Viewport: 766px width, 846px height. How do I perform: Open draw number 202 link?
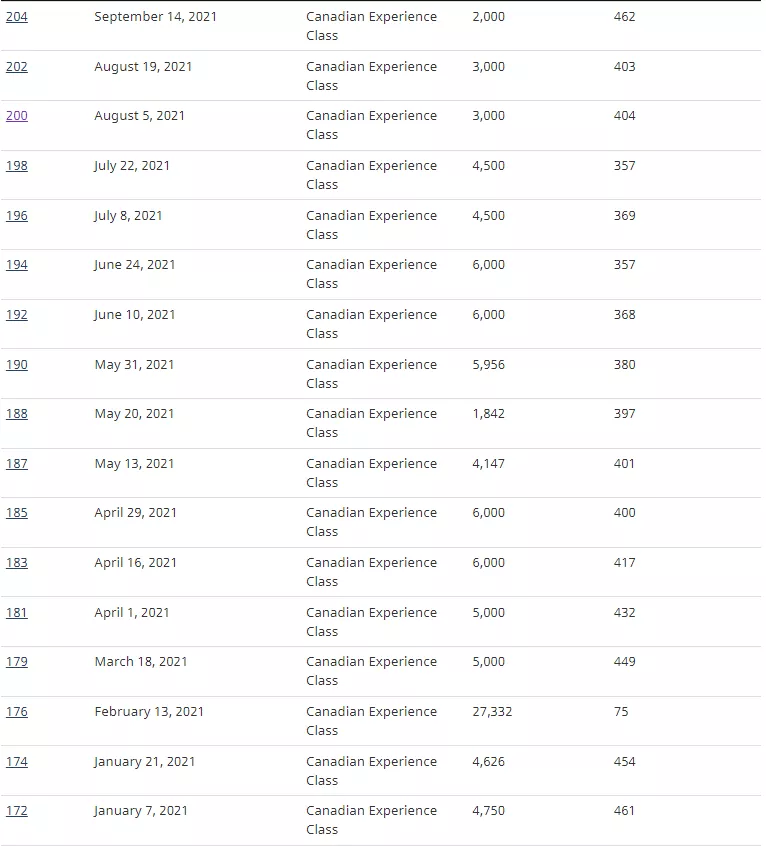tap(17, 67)
